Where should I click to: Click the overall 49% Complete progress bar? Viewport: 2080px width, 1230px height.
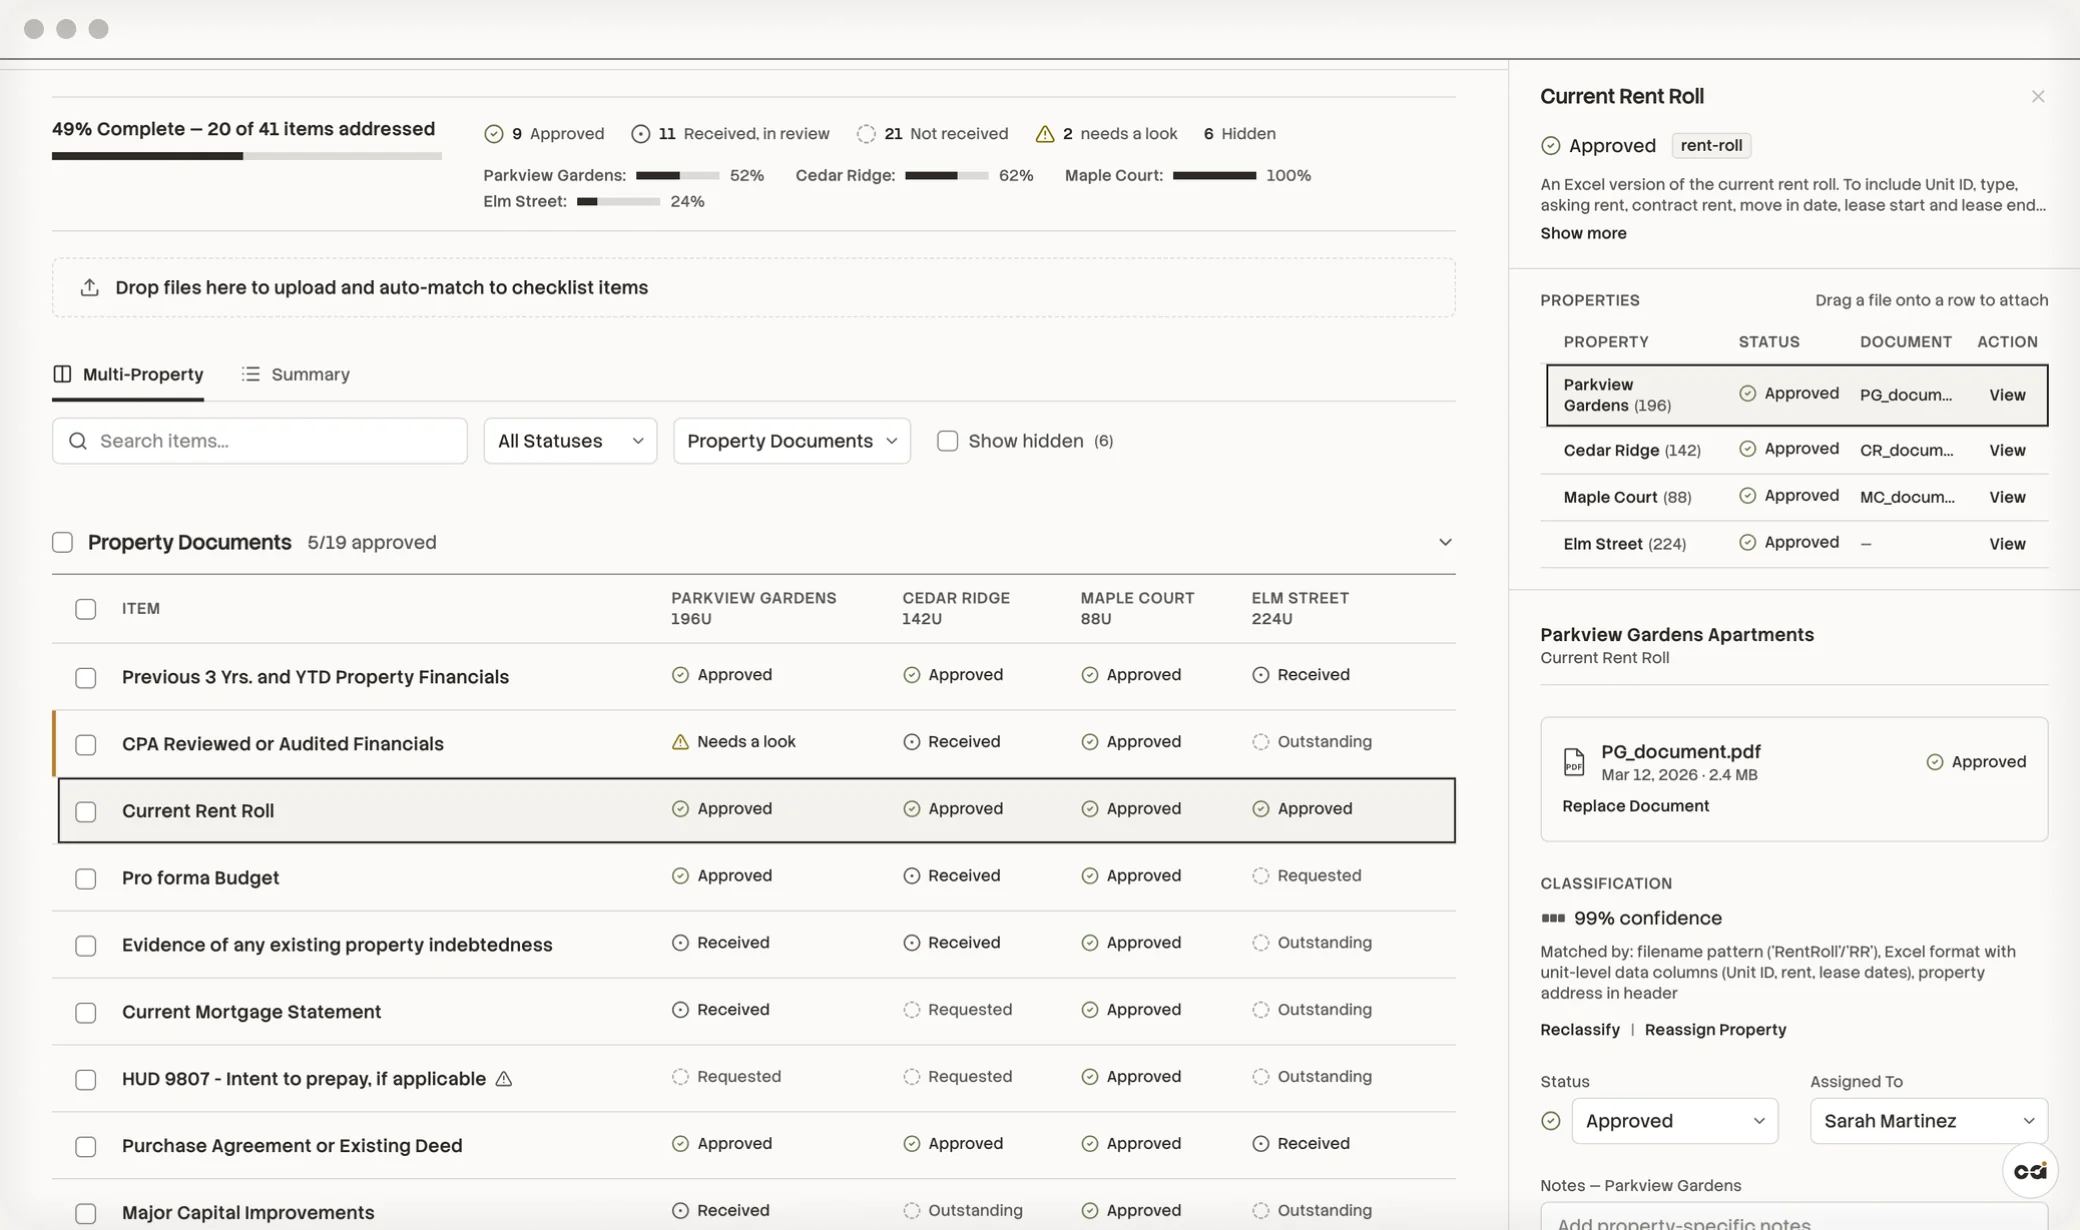tap(247, 156)
